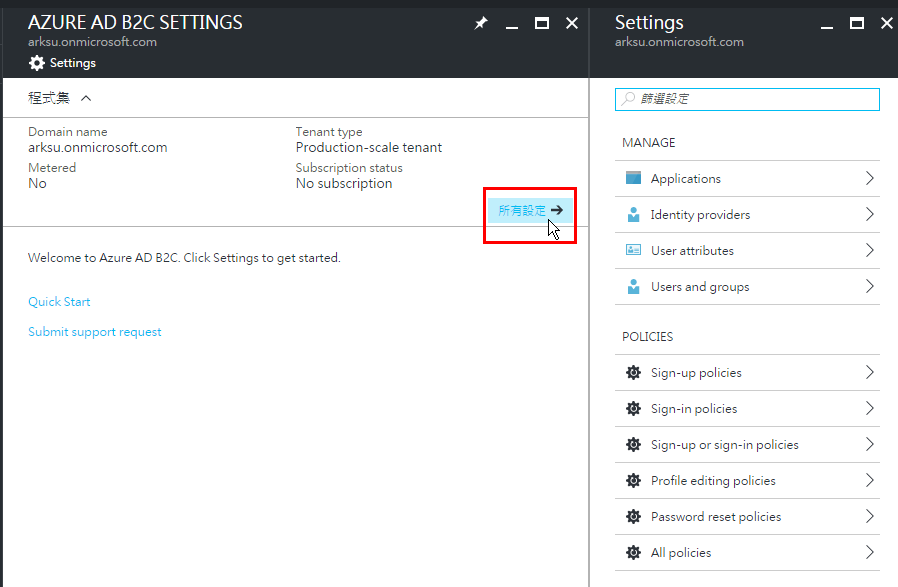Image resolution: width=898 pixels, height=587 pixels.
Task: Click the Applications icon
Action: [633, 178]
